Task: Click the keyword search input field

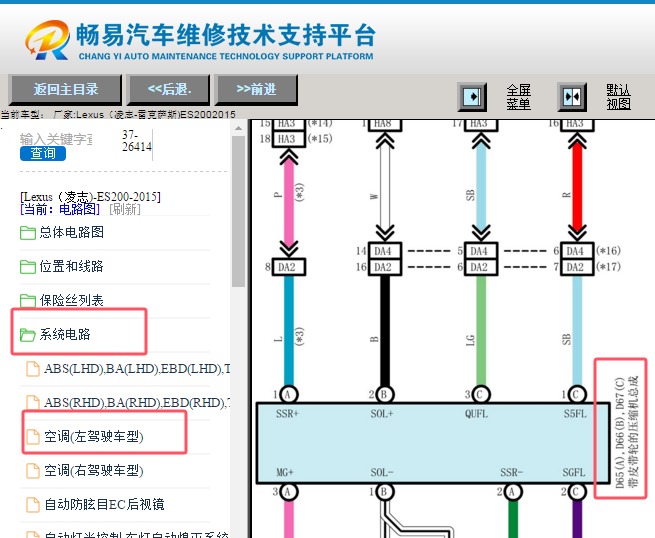Action: click(x=56, y=139)
